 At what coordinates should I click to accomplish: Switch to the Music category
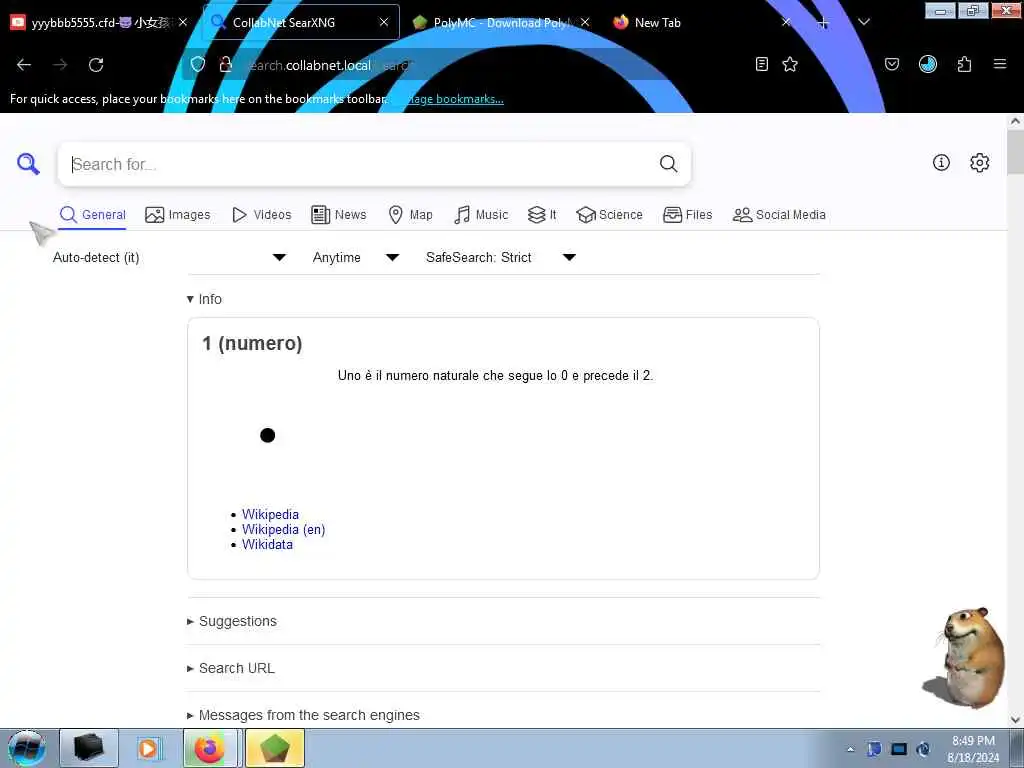click(481, 215)
